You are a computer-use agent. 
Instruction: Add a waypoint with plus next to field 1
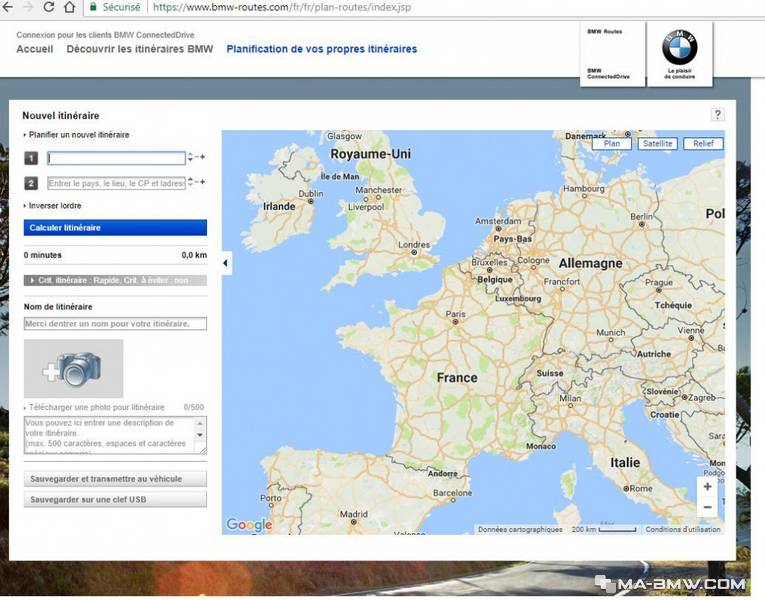tap(202, 157)
